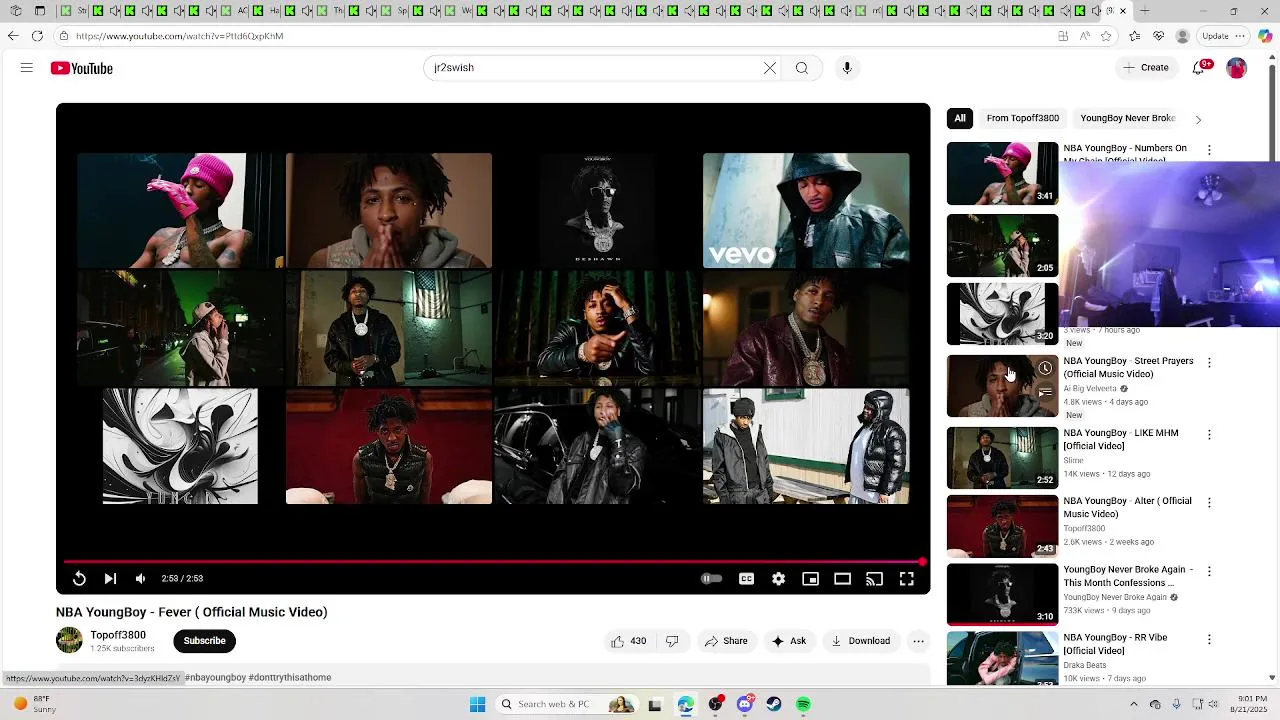Toggle subtitles closed captions
The image size is (1280, 720).
tap(747, 578)
